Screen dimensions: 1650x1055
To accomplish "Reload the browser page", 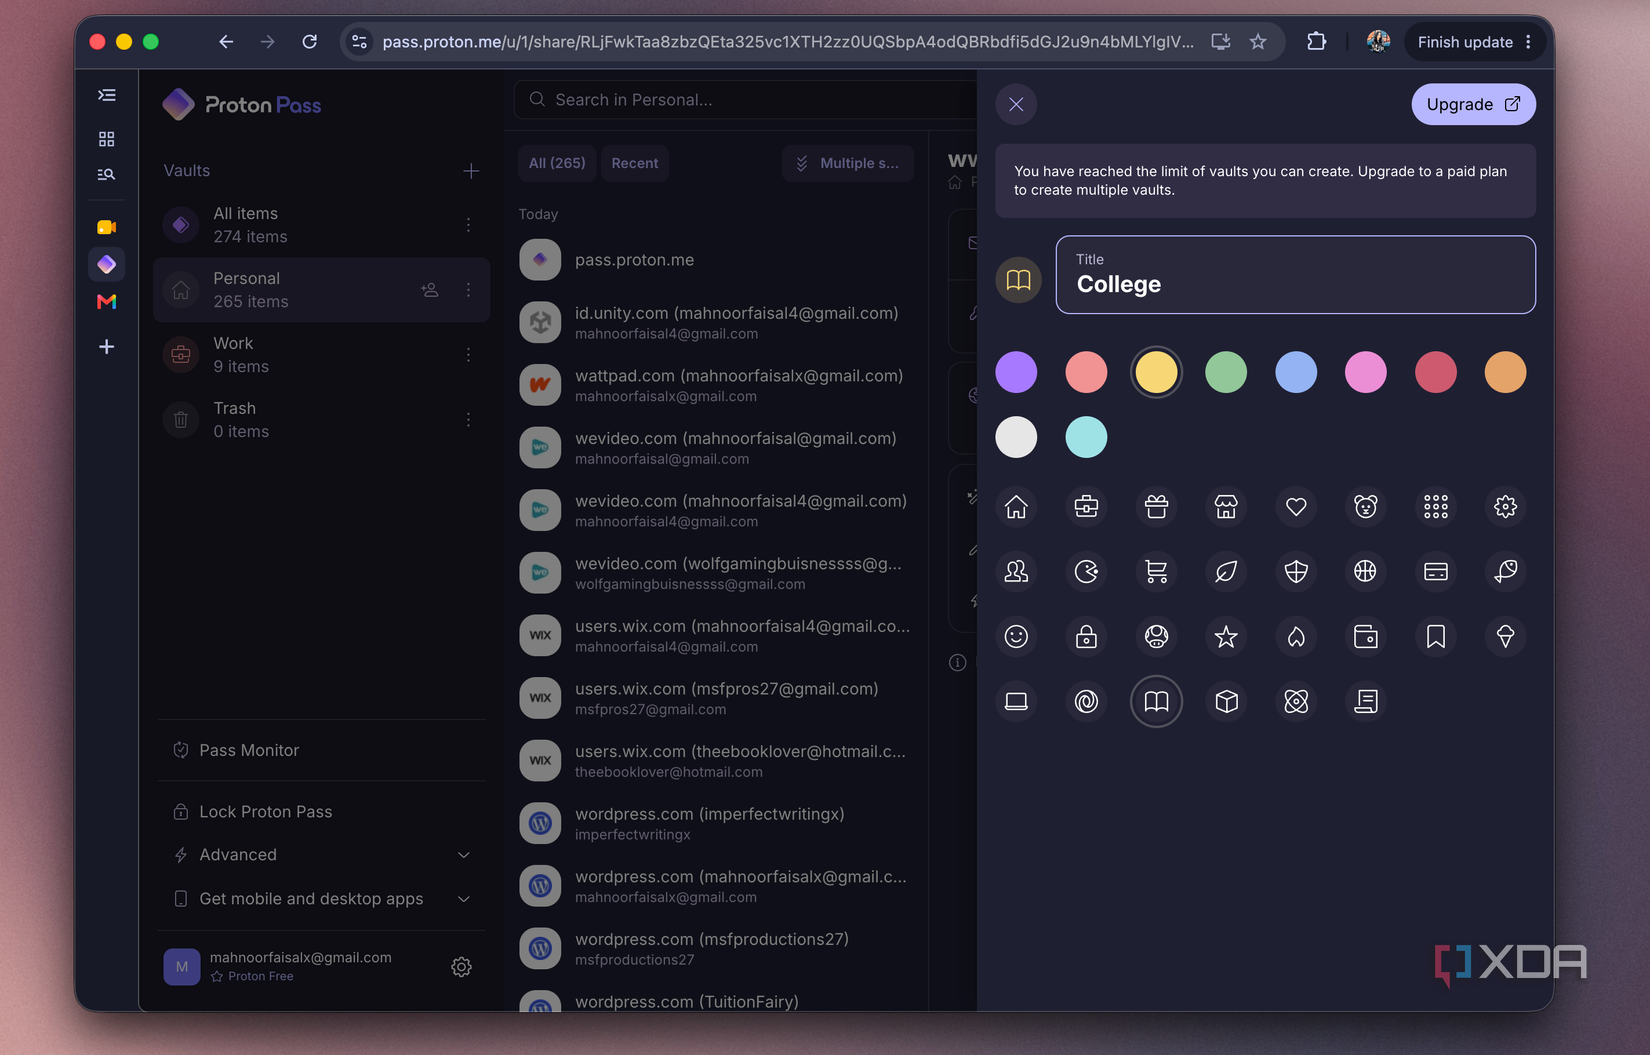I will (x=310, y=42).
